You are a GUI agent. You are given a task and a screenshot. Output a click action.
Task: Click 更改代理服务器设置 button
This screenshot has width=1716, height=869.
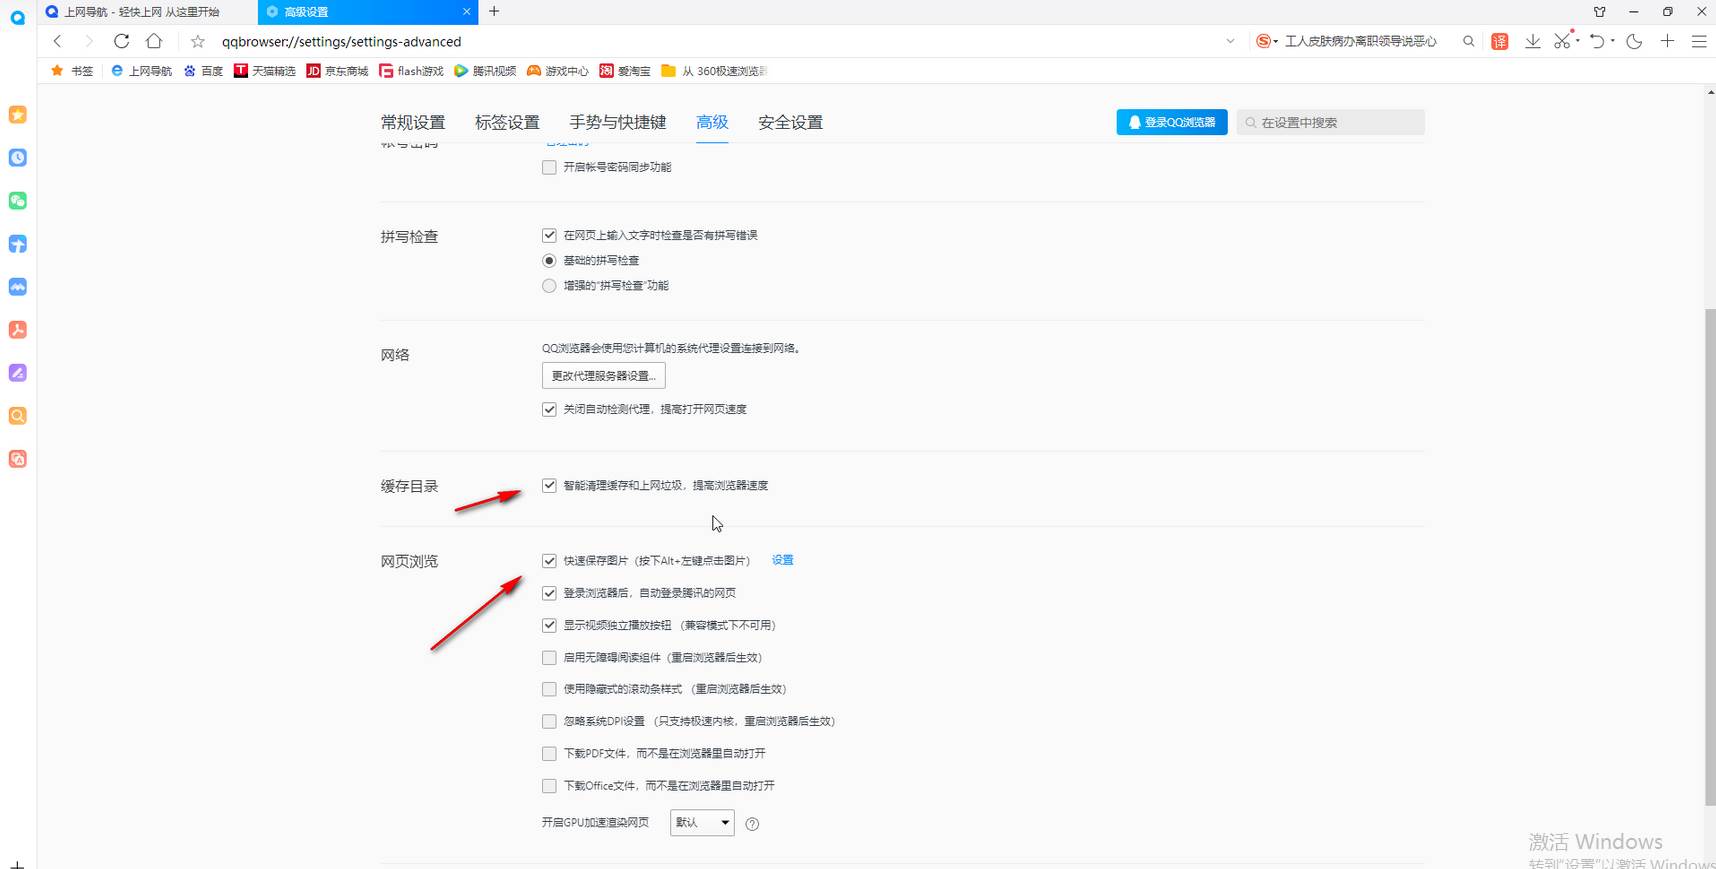point(603,376)
